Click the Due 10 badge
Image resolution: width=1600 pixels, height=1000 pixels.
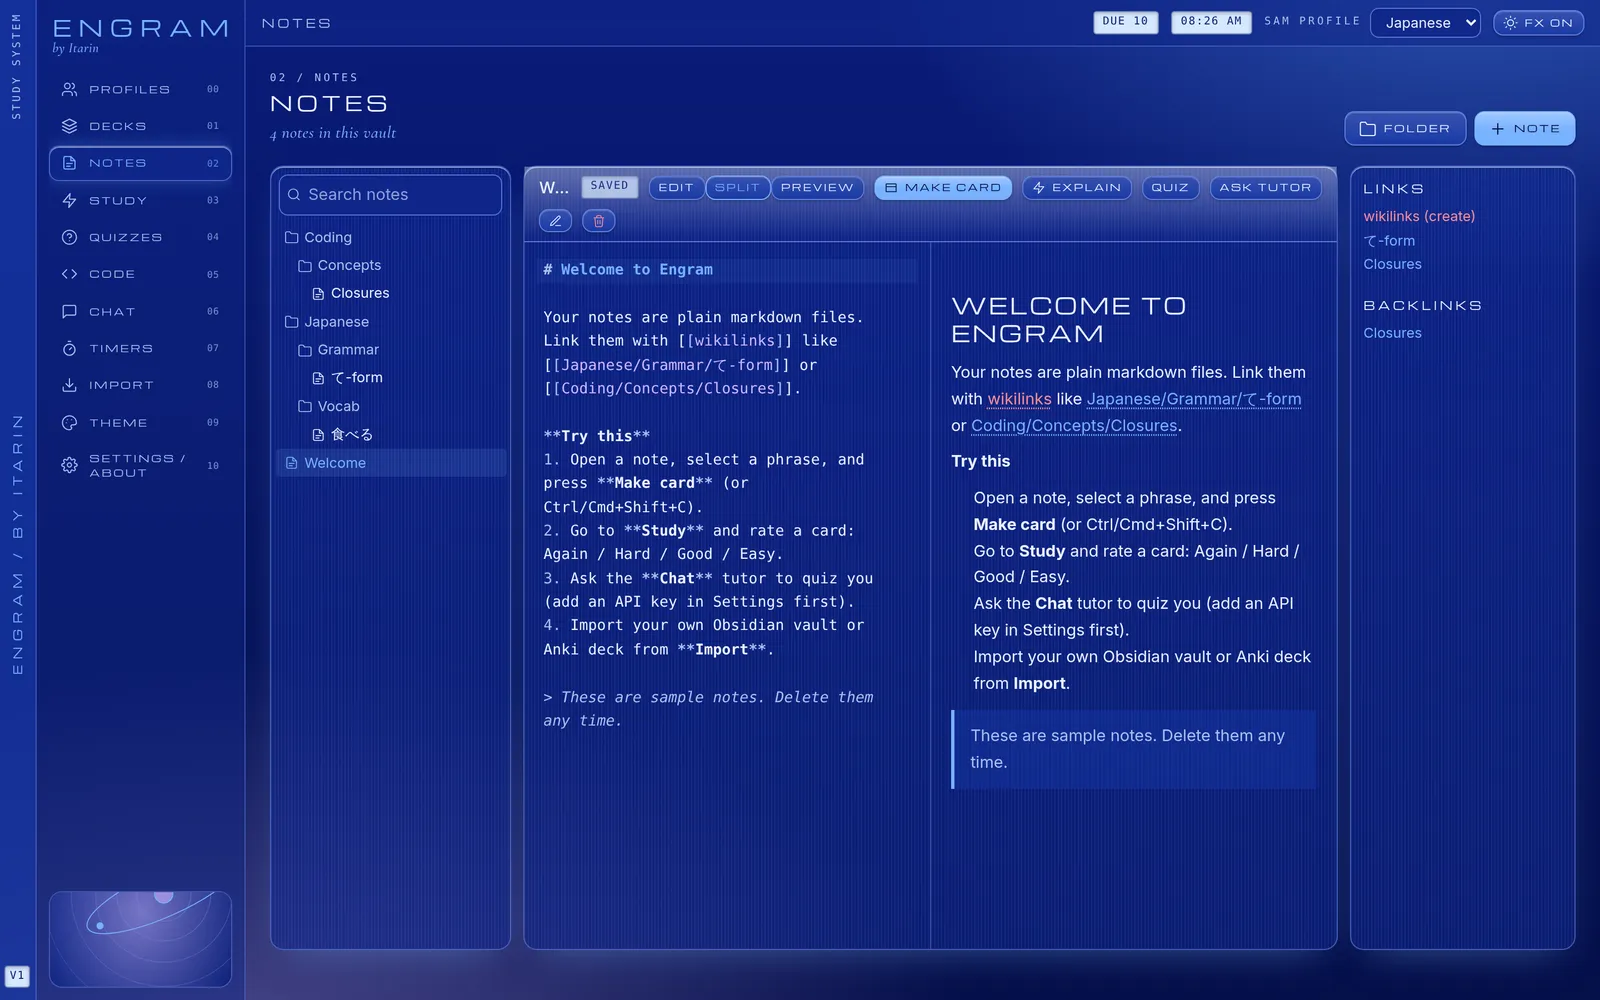tap(1125, 21)
